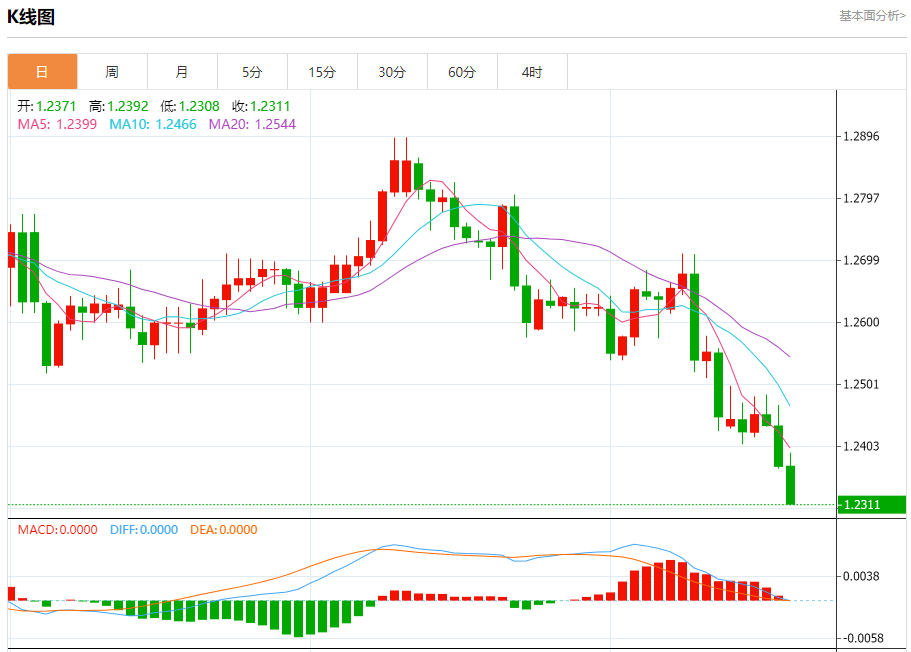The height and width of the screenshot is (652, 911).
Task: Click the 1.2501 price axis label
Action: [861, 385]
